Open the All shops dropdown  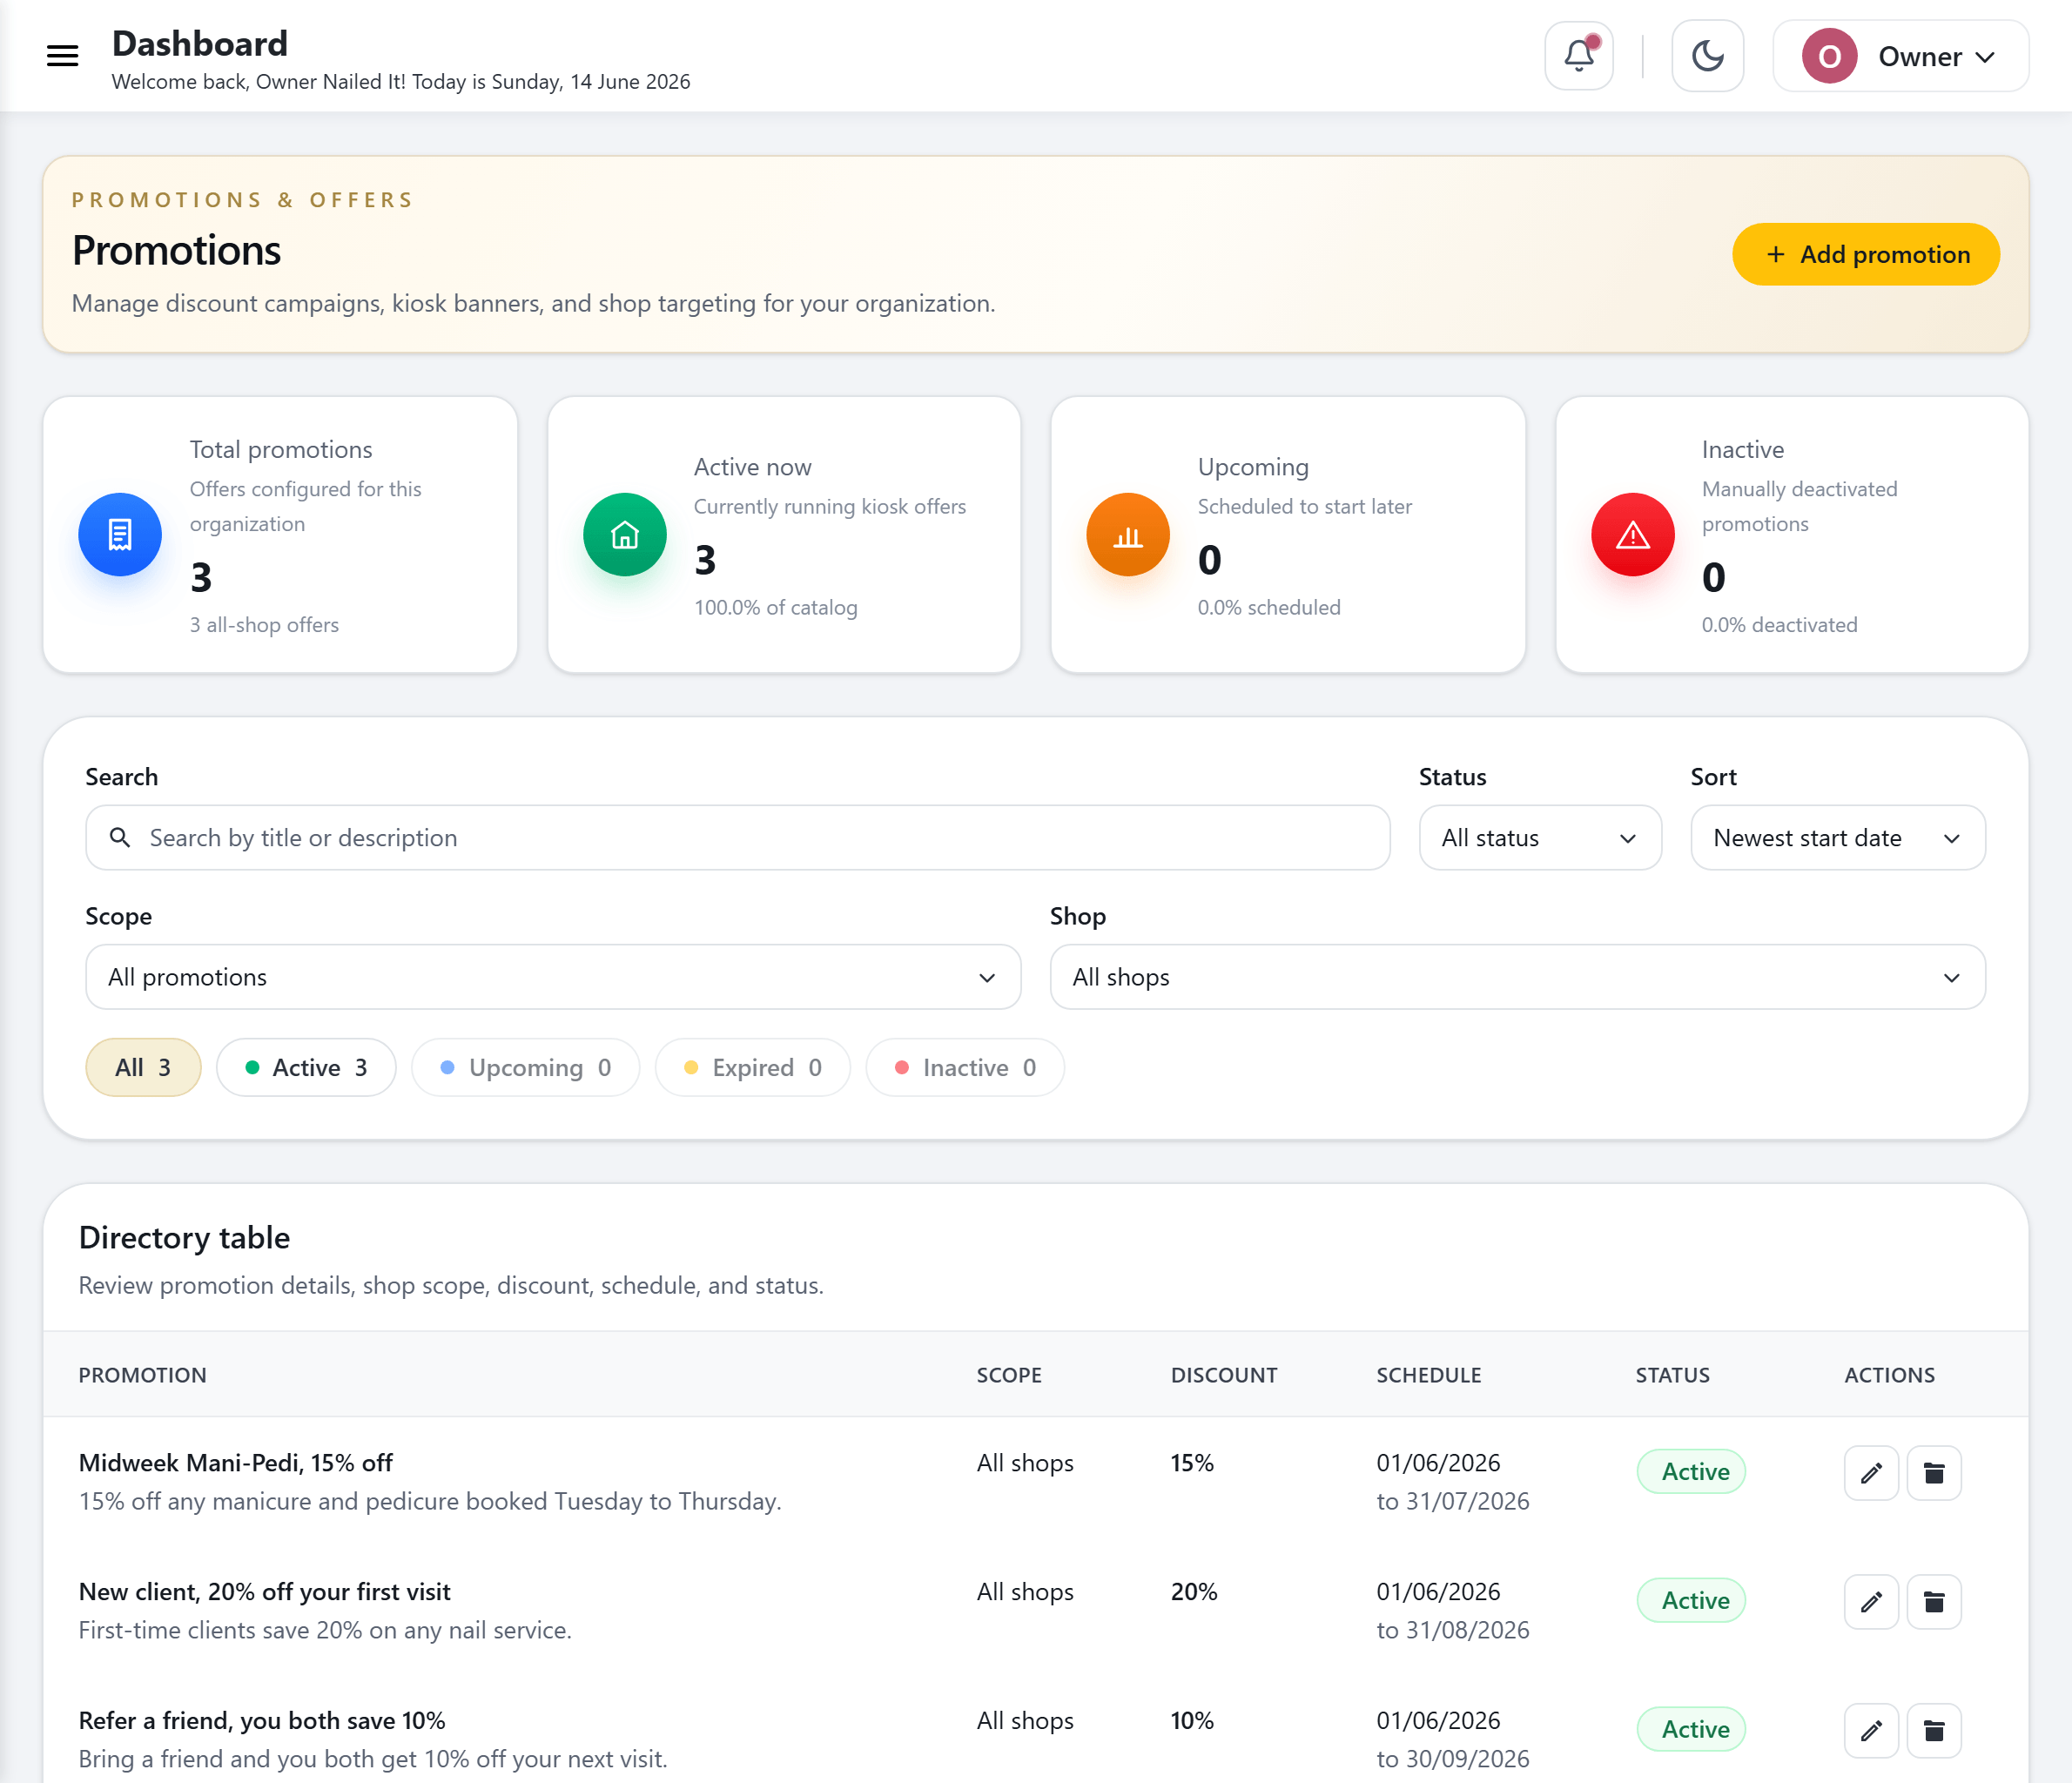pyautogui.click(x=1517, y=976)
